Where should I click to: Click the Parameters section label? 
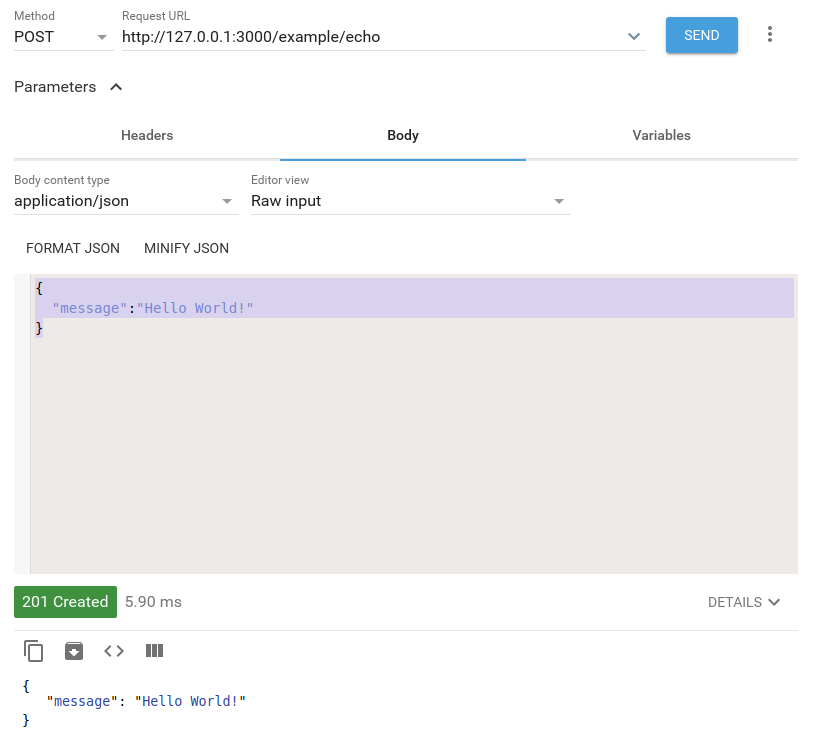tap(55, 87)
